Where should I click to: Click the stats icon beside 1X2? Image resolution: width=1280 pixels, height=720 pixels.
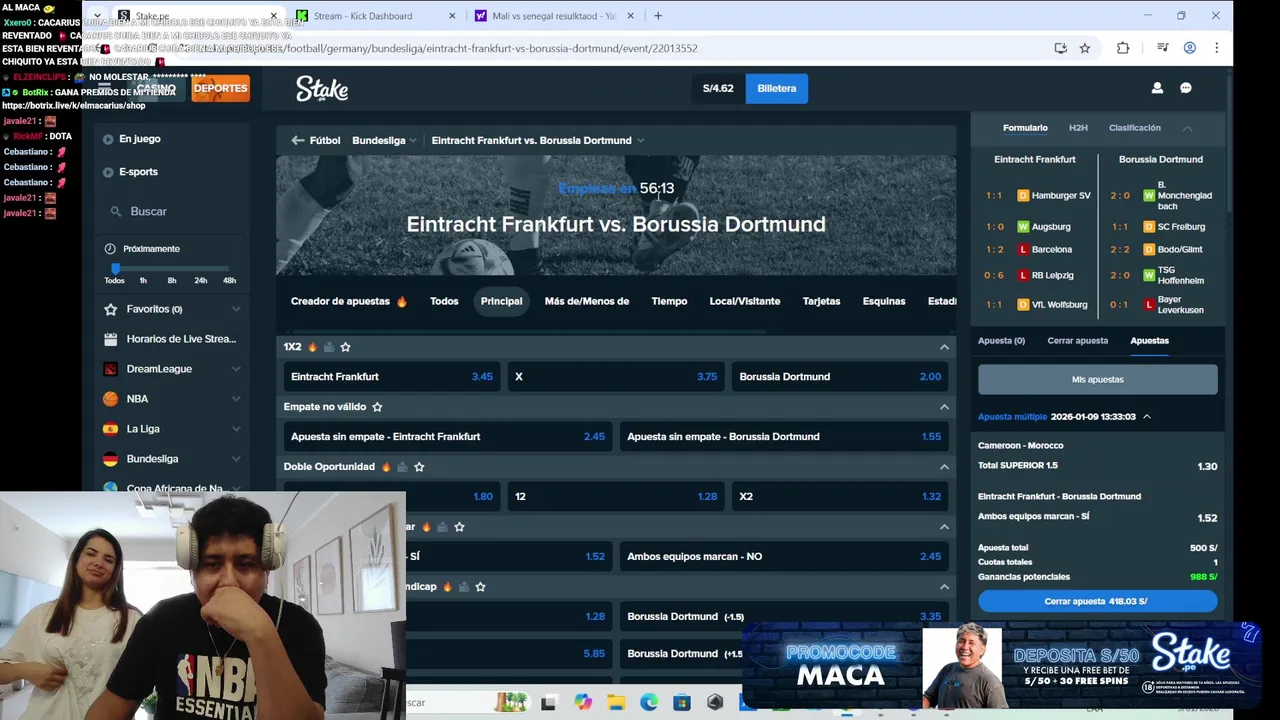(329, 347)
